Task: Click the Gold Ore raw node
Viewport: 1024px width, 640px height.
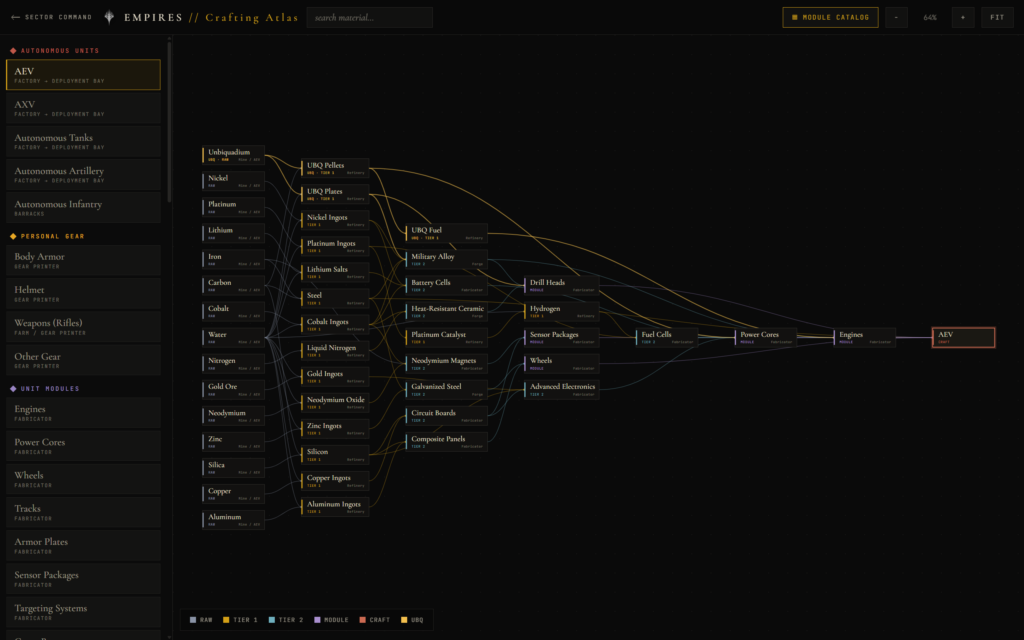Action: click(x=233, y=390)
